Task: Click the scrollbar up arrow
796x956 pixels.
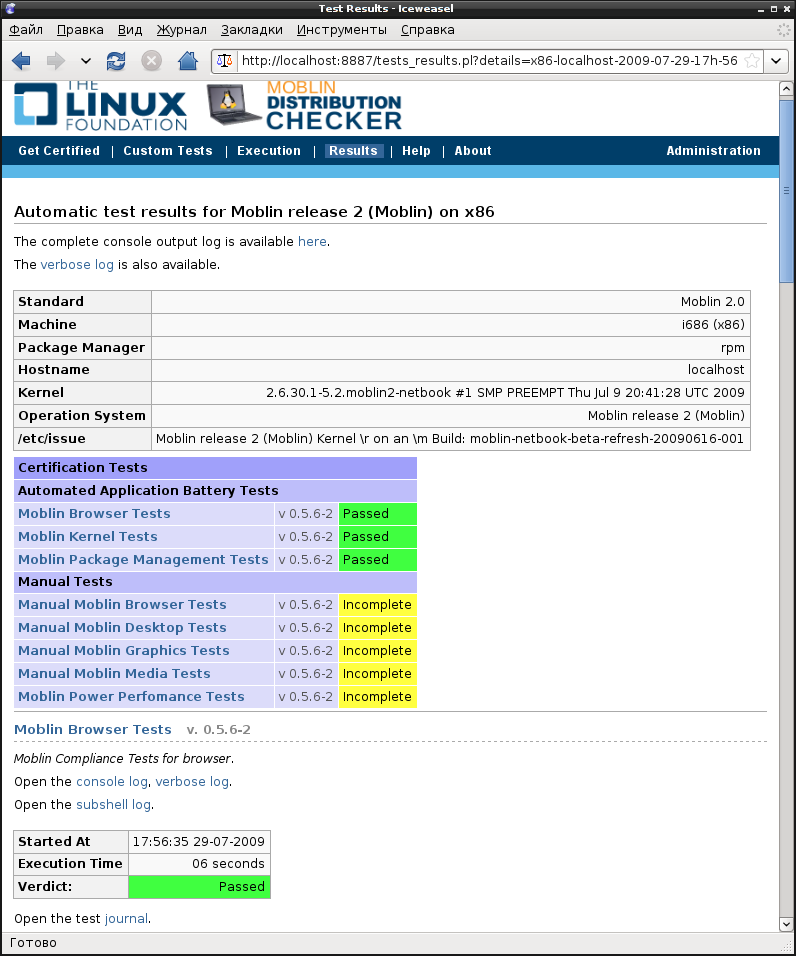Action: click(786, 89)
